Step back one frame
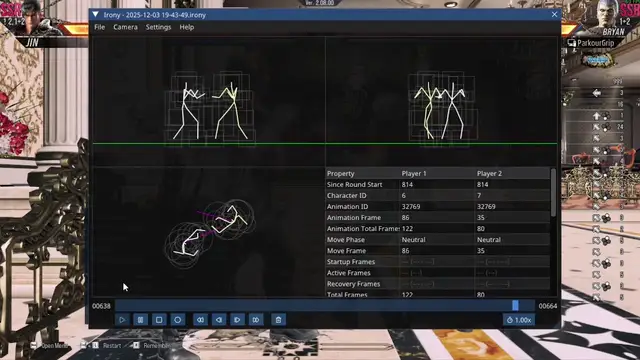Image resolution: width=640 pixels, height=360 pixels. [x=219, y=320]
